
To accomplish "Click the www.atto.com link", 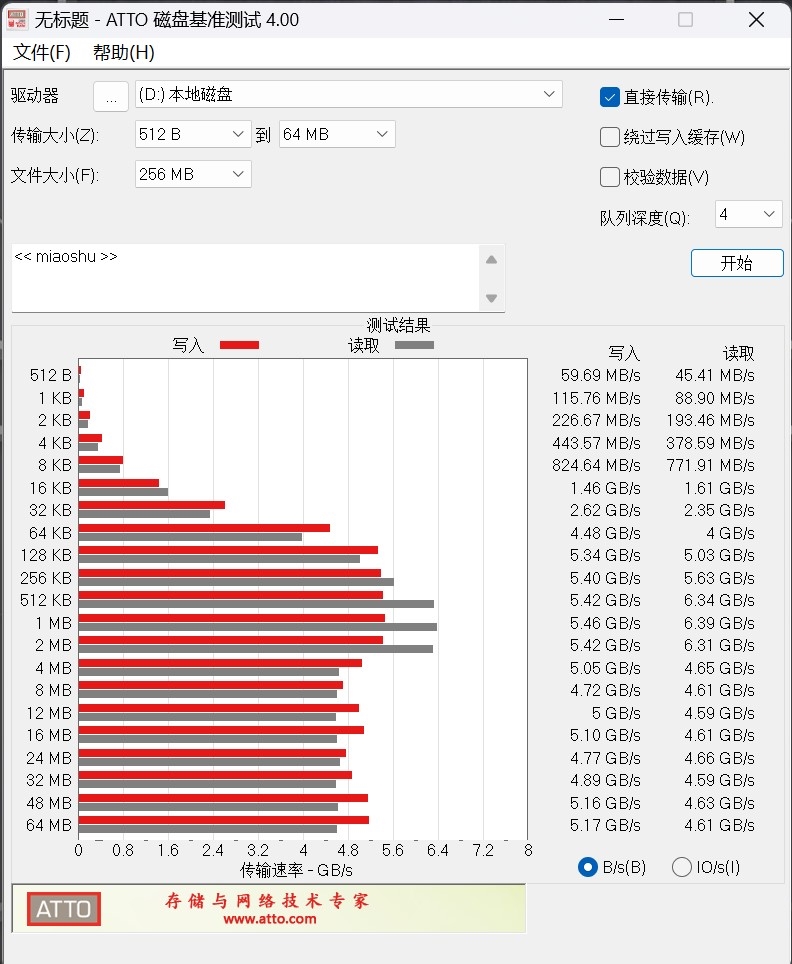I will 270,919.
